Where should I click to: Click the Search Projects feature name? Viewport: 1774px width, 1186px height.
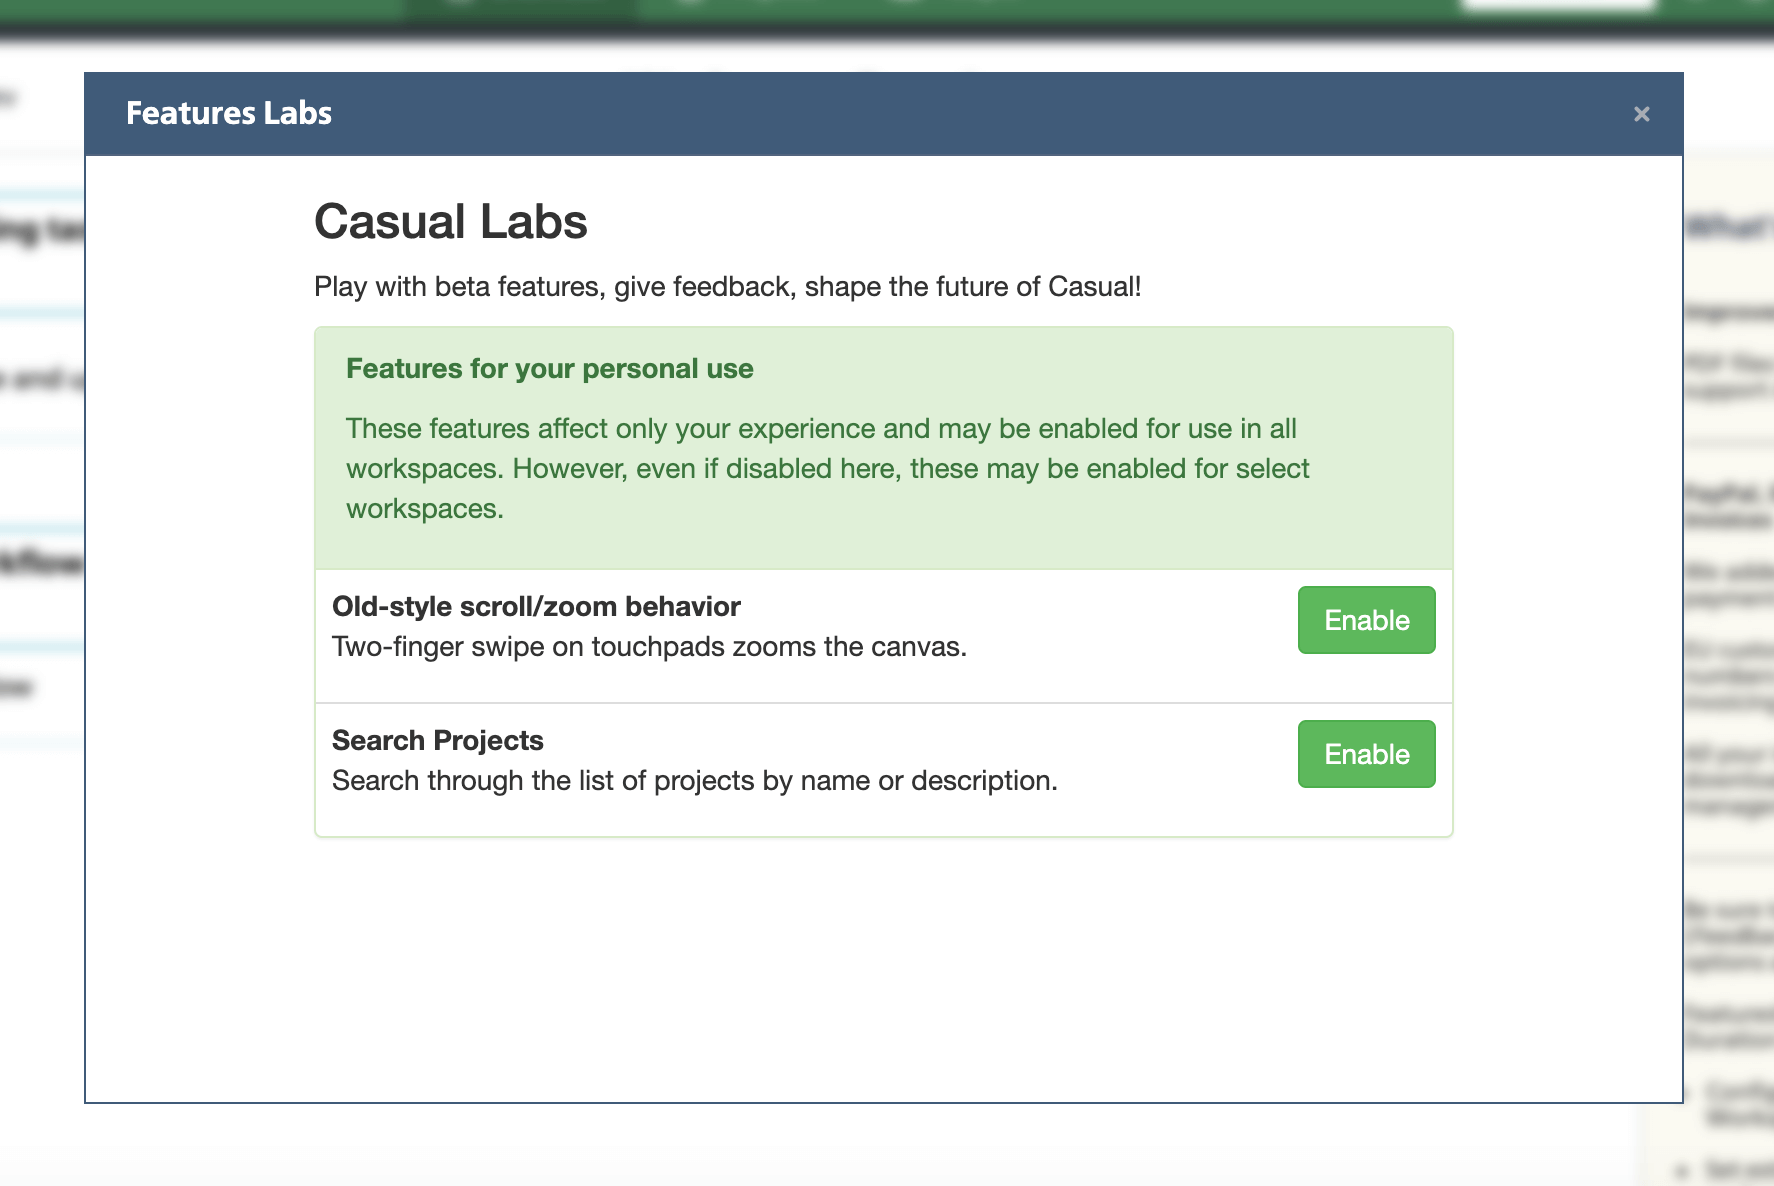(437, 740)
